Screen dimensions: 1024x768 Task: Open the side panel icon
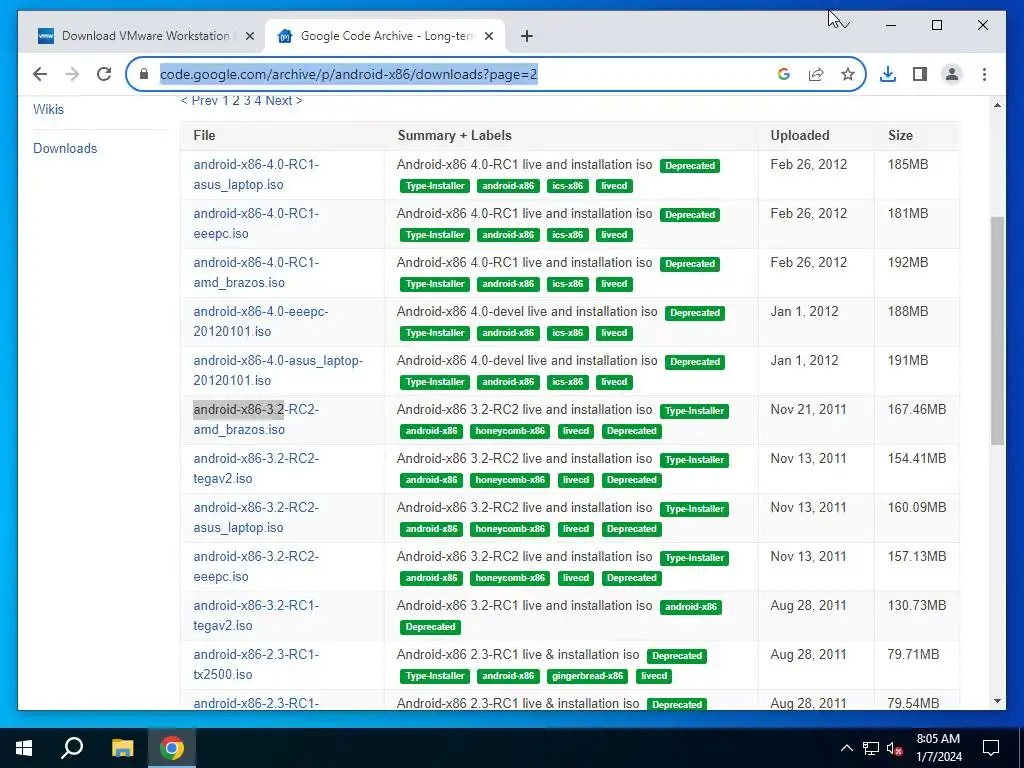(920, 74)
